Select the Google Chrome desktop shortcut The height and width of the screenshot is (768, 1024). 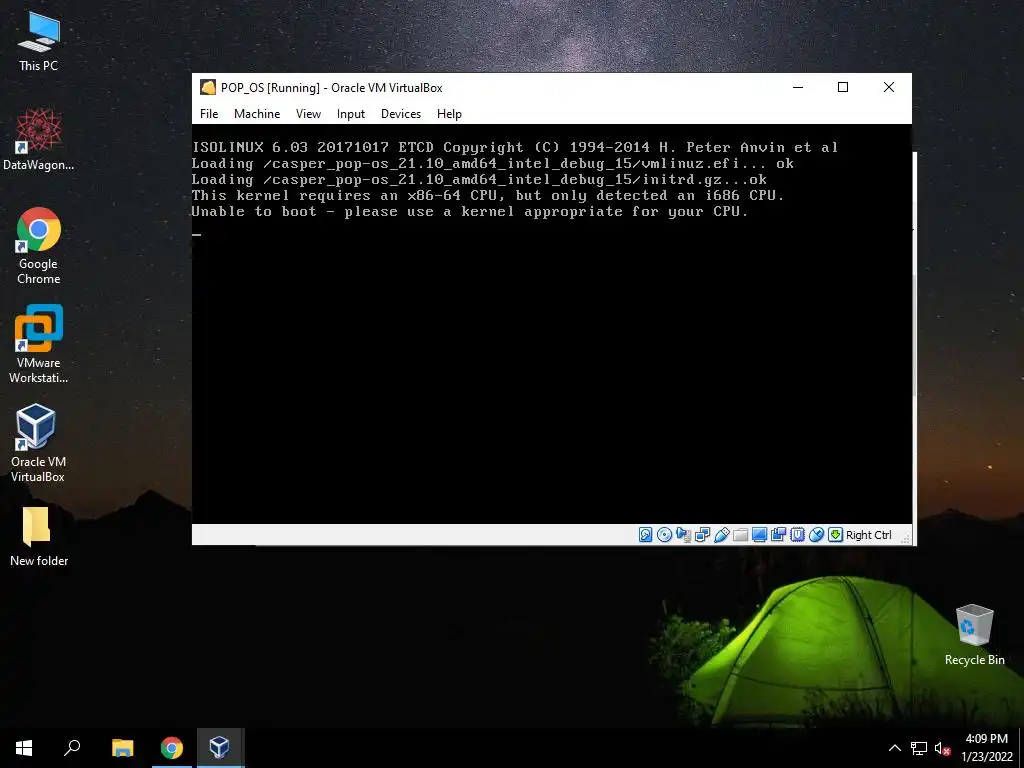coord(39,246)
